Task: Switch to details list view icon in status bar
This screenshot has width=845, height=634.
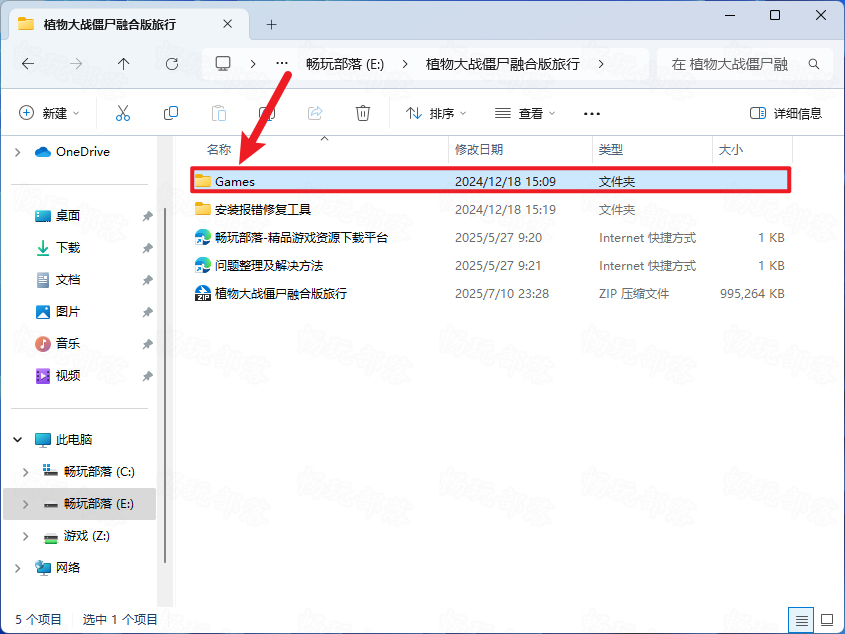Action: (801, 621)
